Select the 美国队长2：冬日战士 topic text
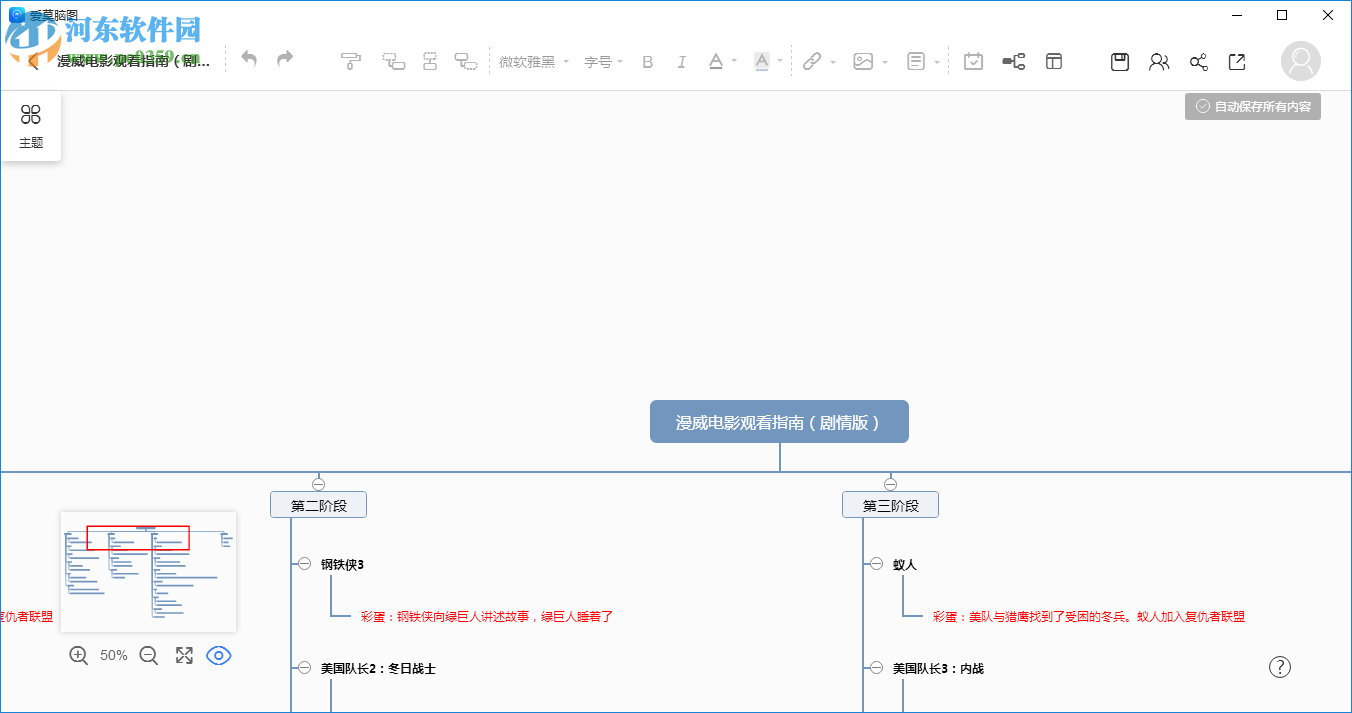Viewport: 1352px width, 713px height. pyautogui.click(x=378, y=668)
